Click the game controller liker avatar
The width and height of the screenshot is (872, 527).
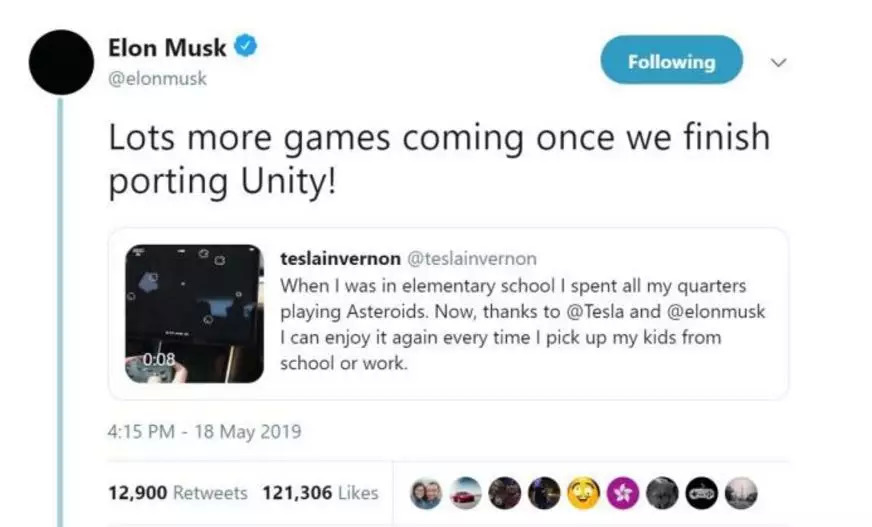(701, 493)
